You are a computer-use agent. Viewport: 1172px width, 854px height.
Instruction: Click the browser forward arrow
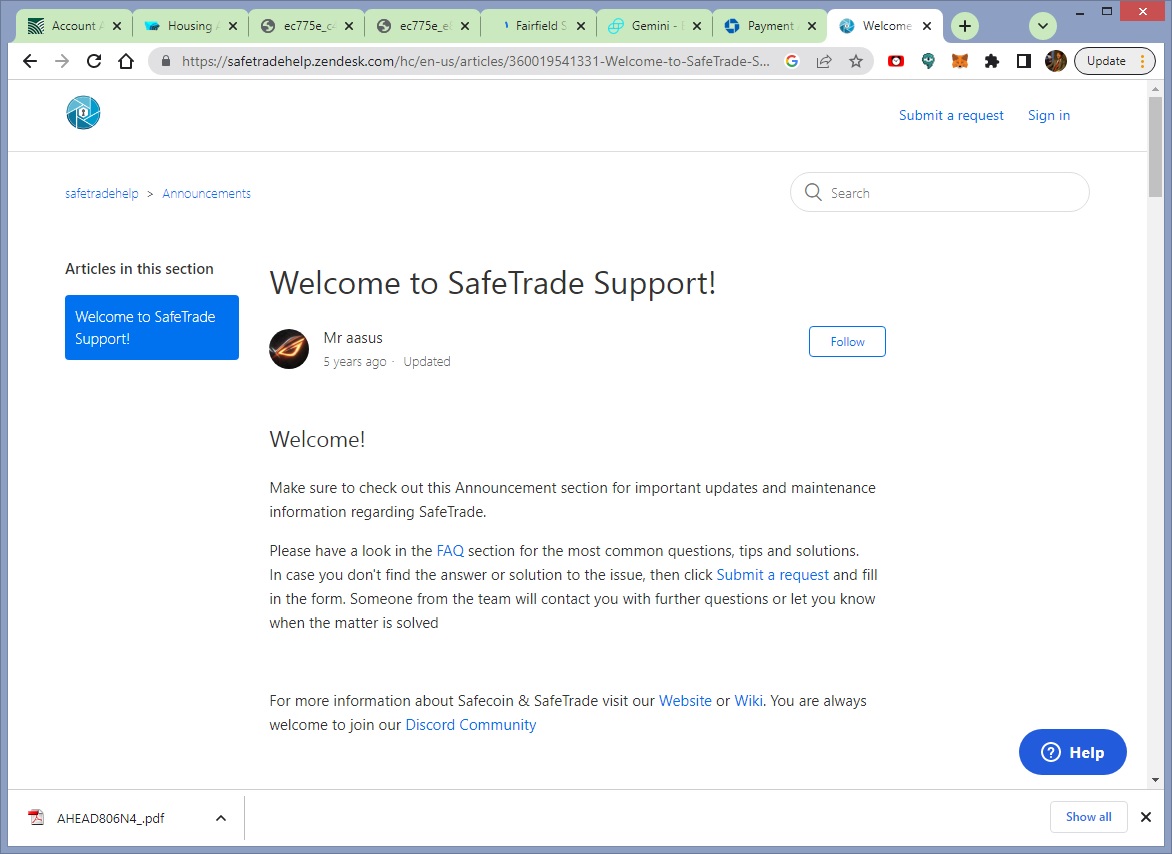point(62,61)
